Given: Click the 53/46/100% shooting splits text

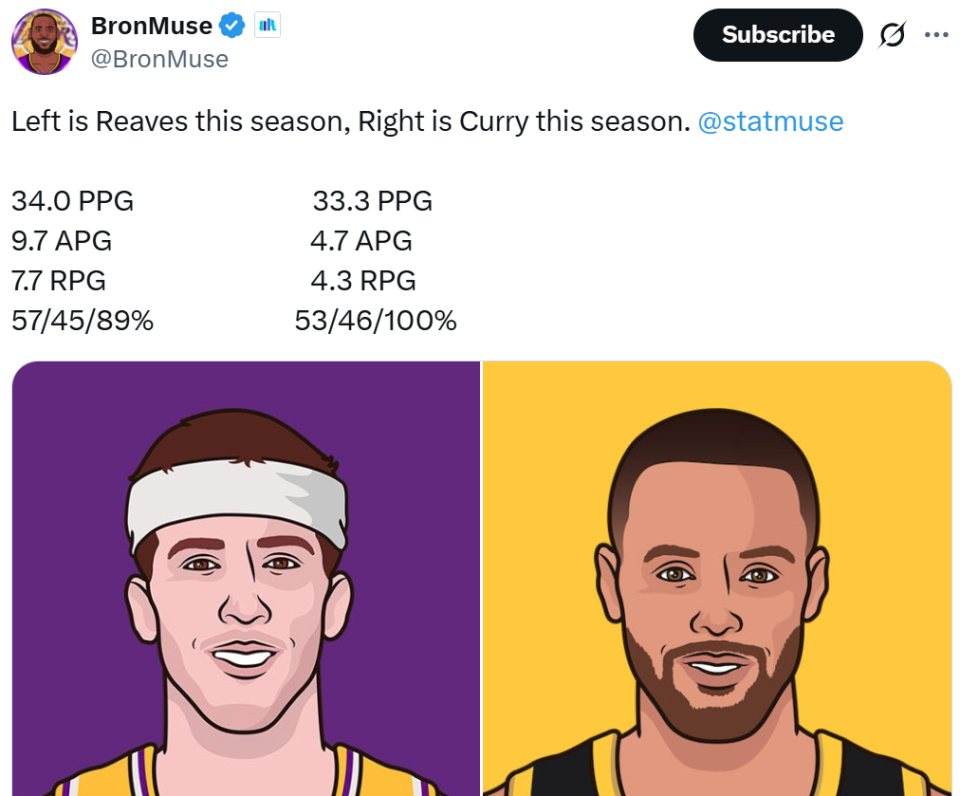Looking at the screenshot, I should click(x=375, y=321).
